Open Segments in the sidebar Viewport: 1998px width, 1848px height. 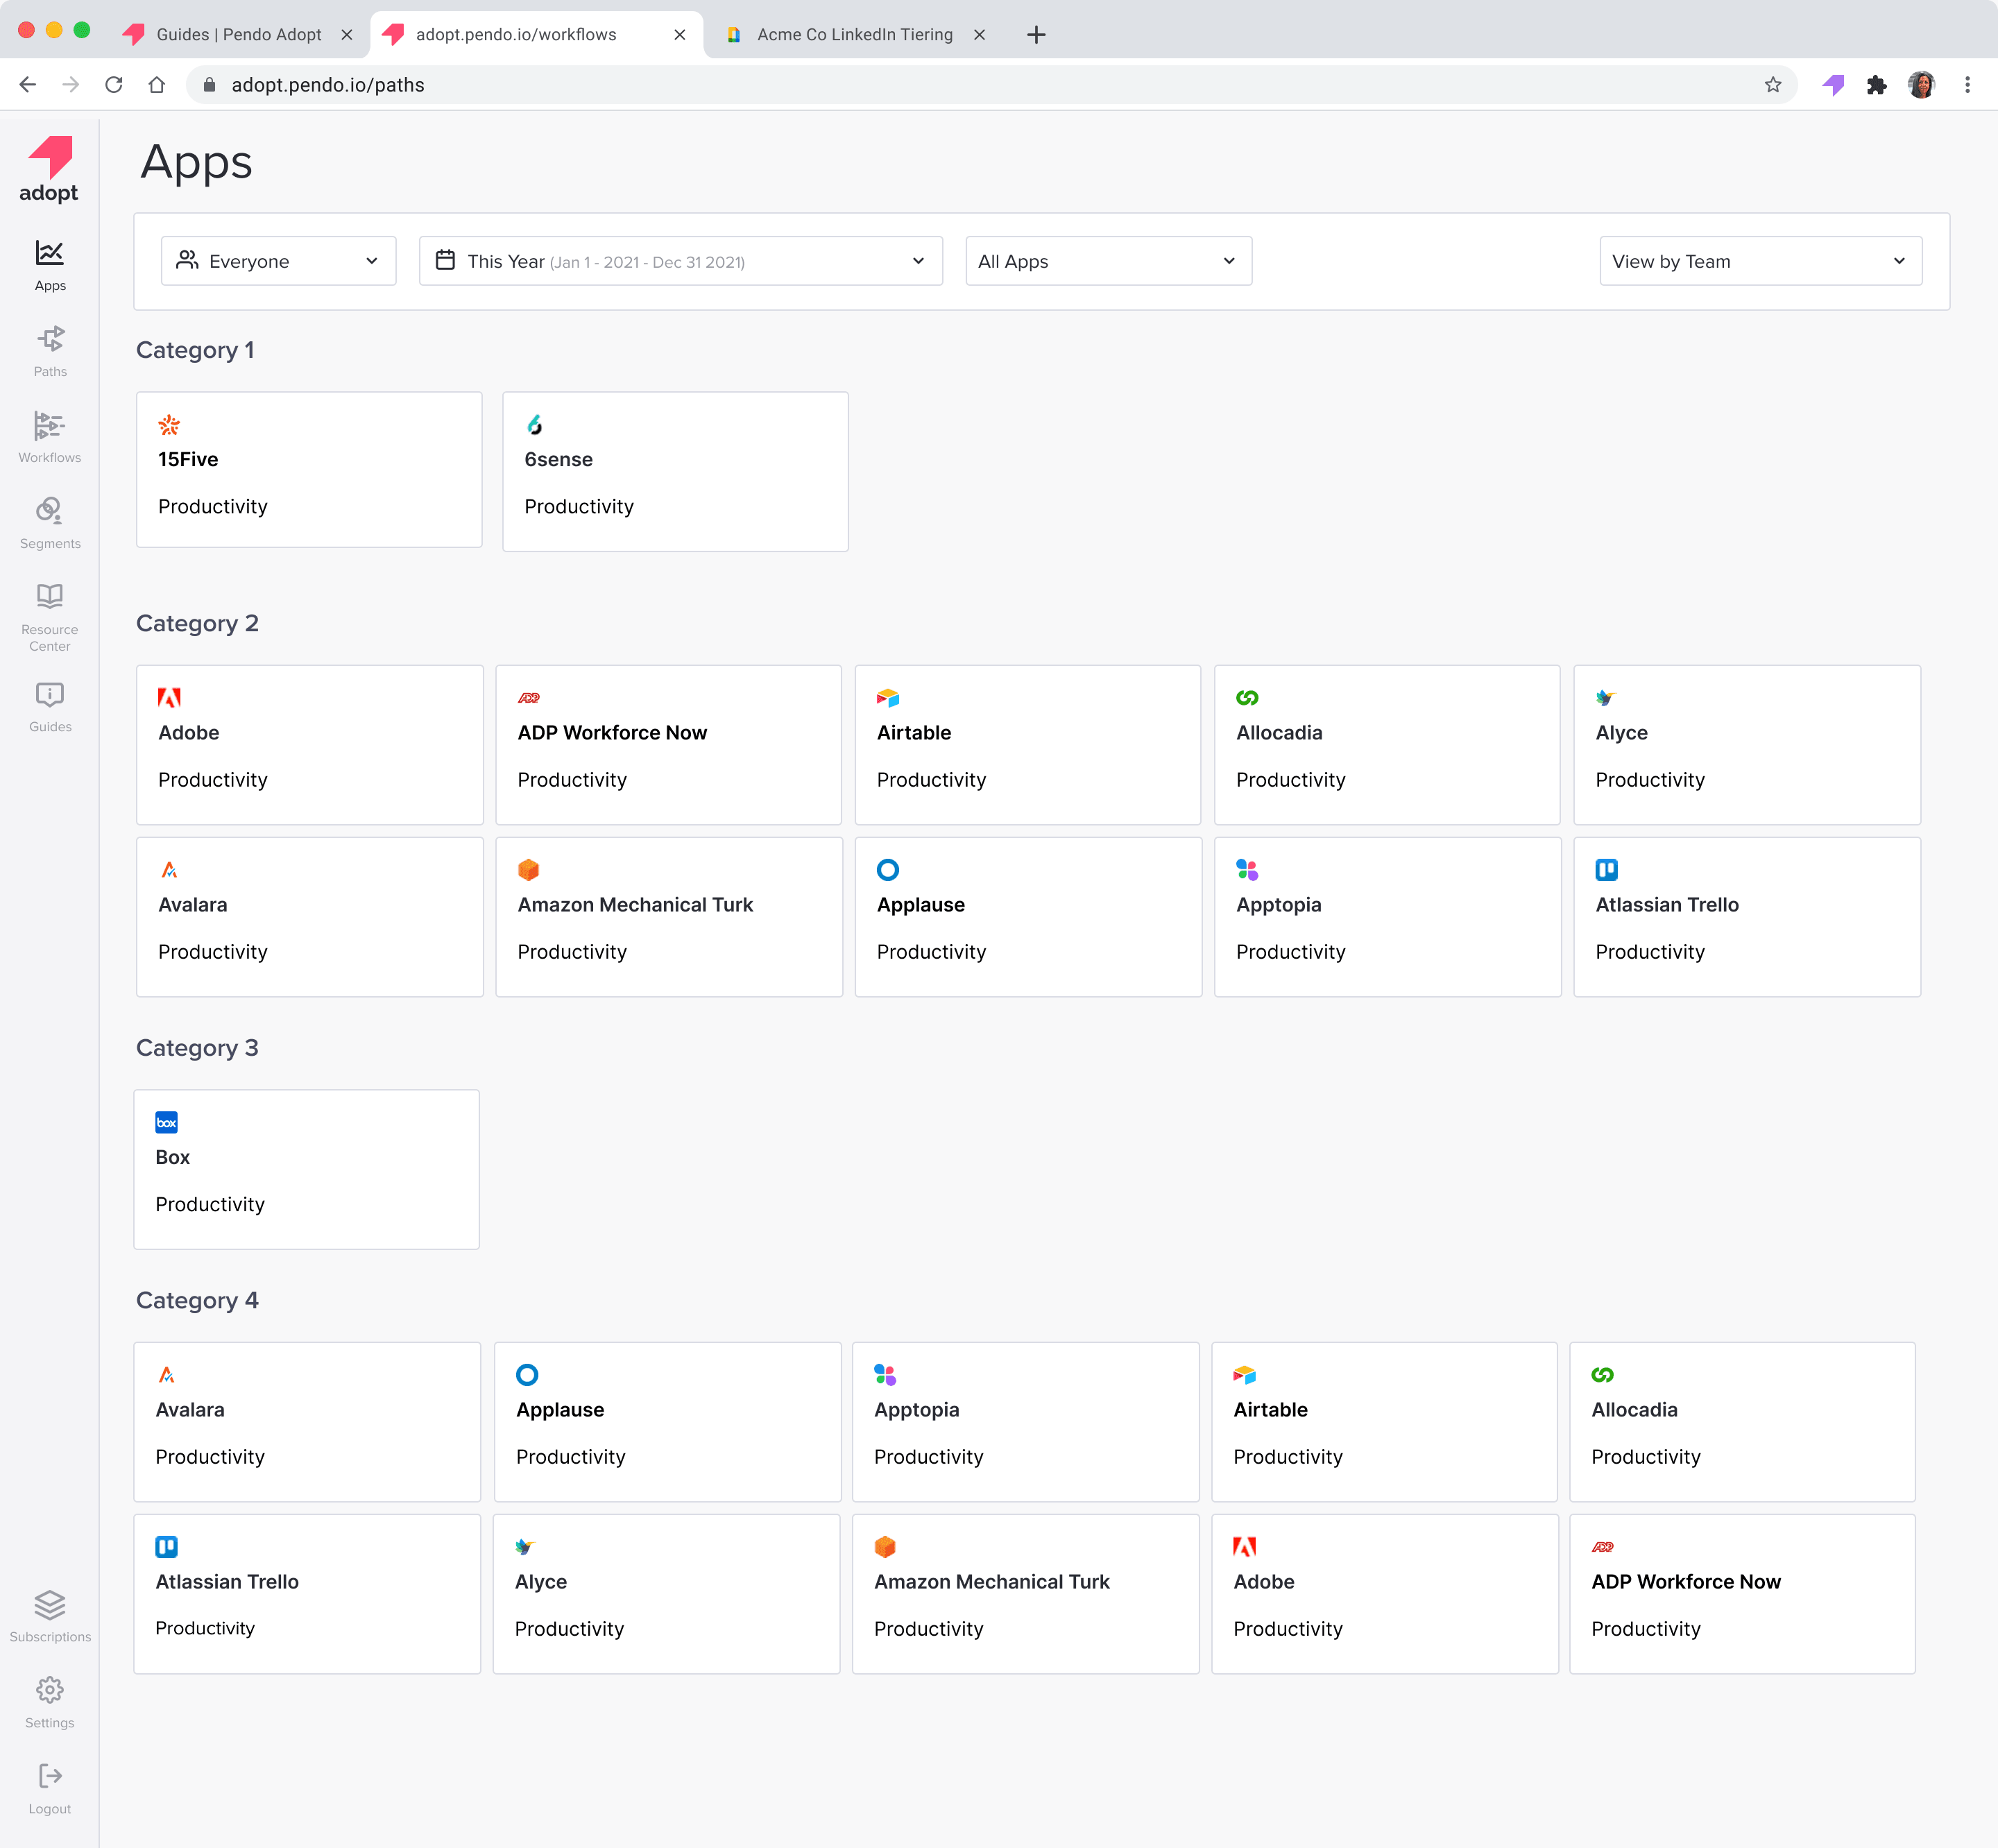(50, 523)
